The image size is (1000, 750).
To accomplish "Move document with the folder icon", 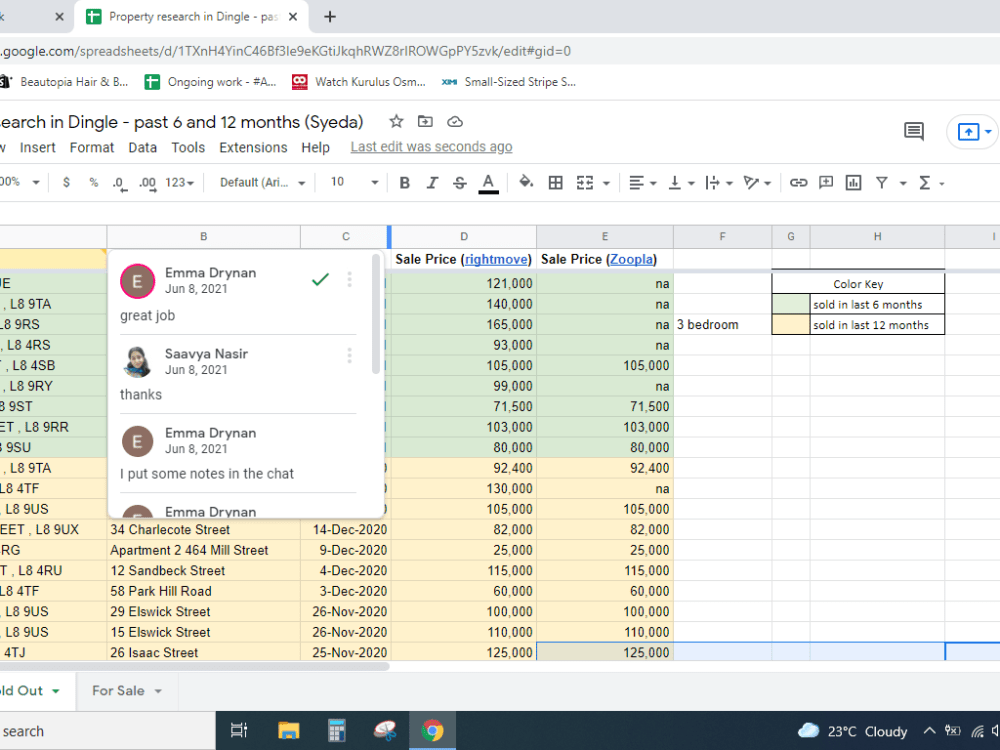I will pyautogui.click(x=425, y=121).
